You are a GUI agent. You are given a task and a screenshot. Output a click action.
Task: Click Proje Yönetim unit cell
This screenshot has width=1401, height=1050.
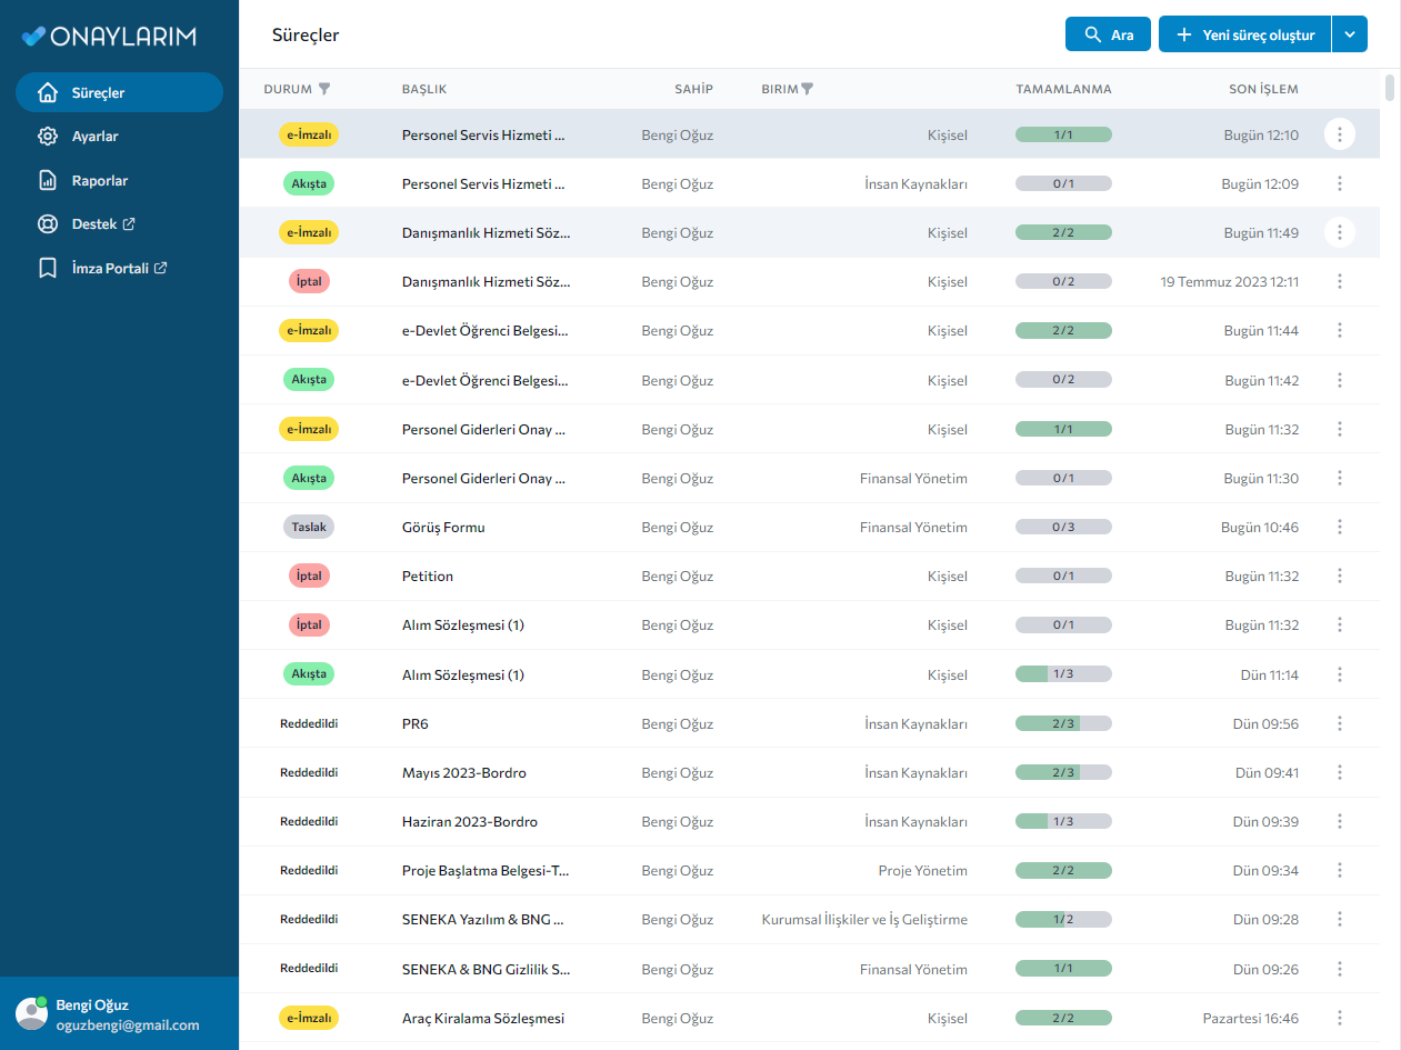(922, 870)
